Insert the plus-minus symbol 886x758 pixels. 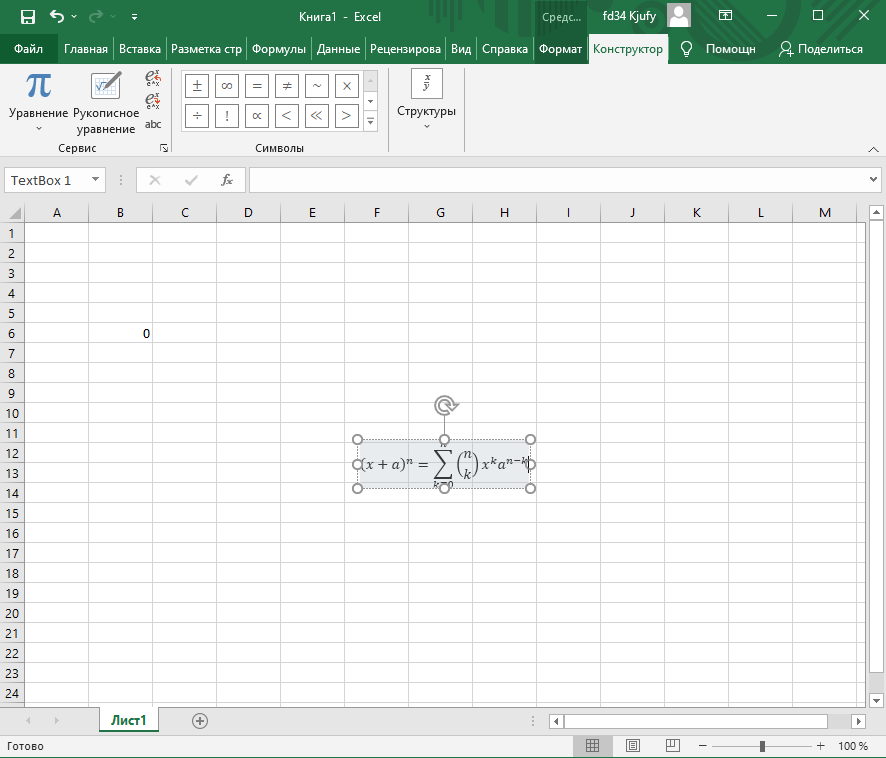[197, 86]
